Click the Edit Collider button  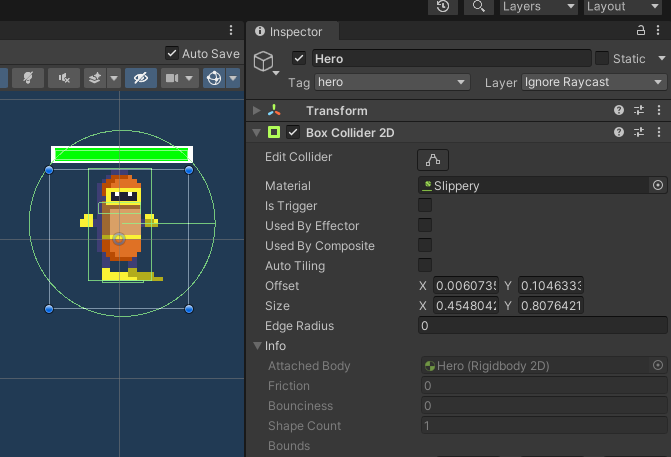[x=433, y=160]
